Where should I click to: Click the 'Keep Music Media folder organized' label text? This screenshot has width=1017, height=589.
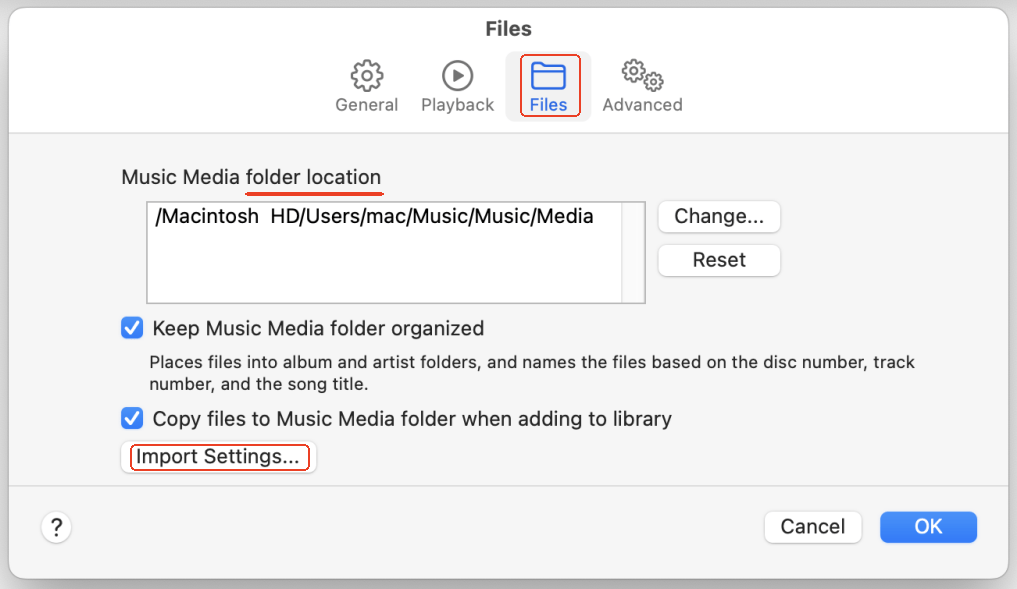coord(318,328)
